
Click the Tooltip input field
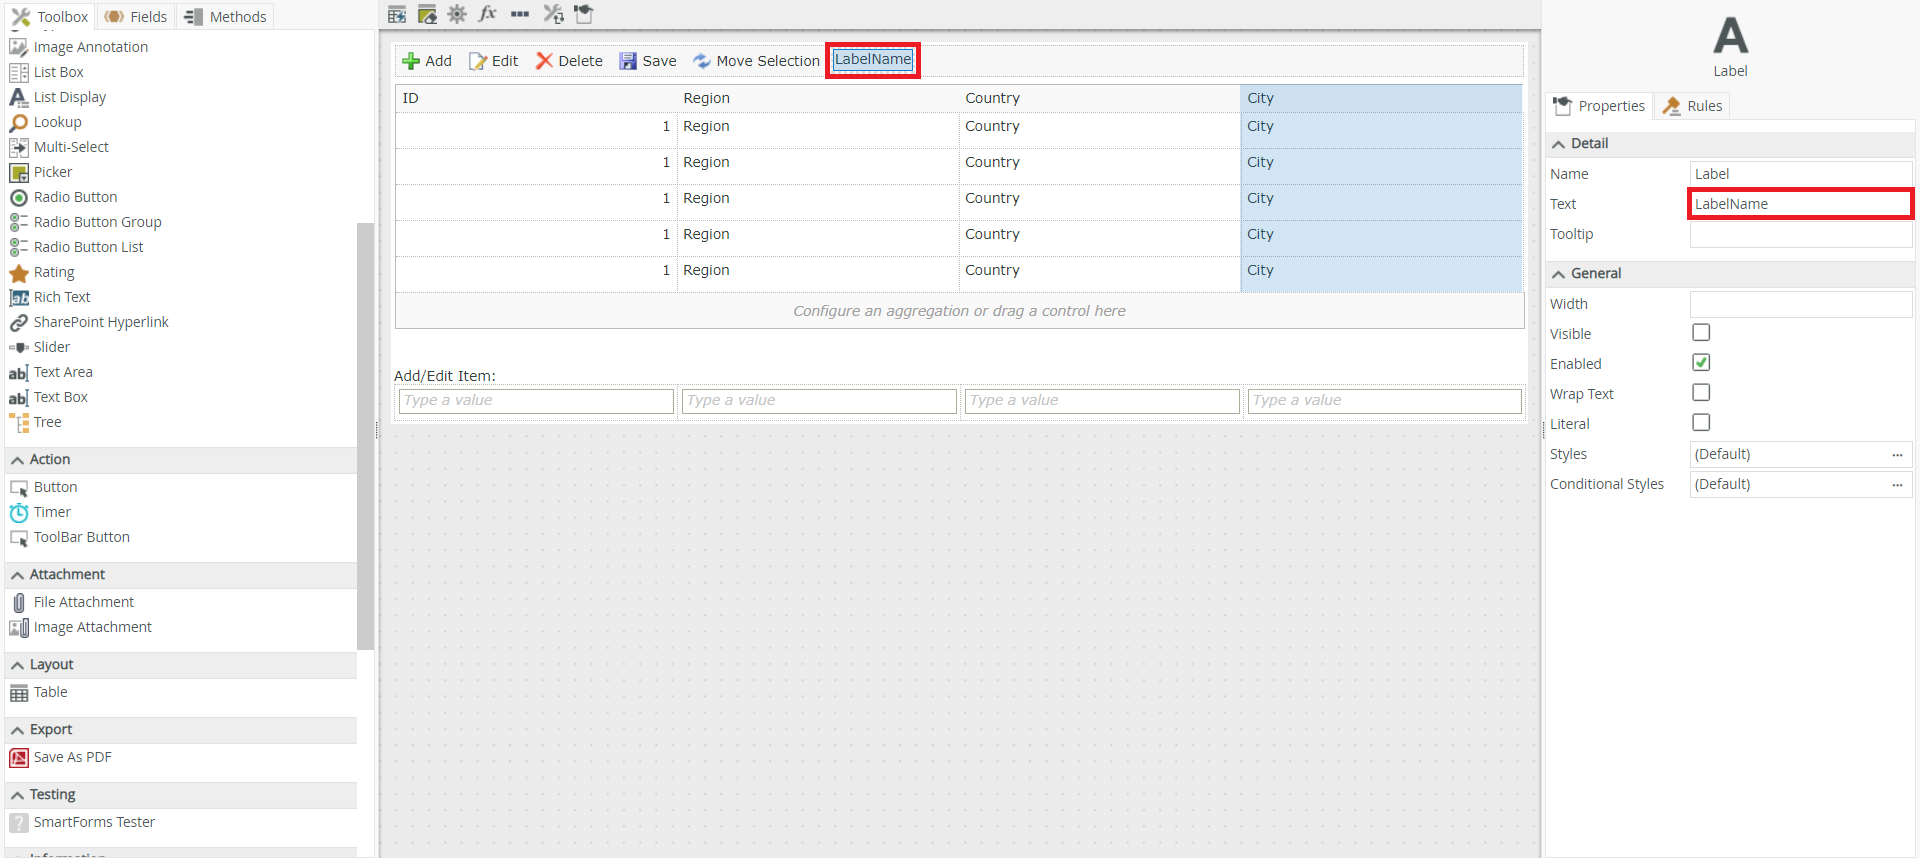coord(1800,234)
